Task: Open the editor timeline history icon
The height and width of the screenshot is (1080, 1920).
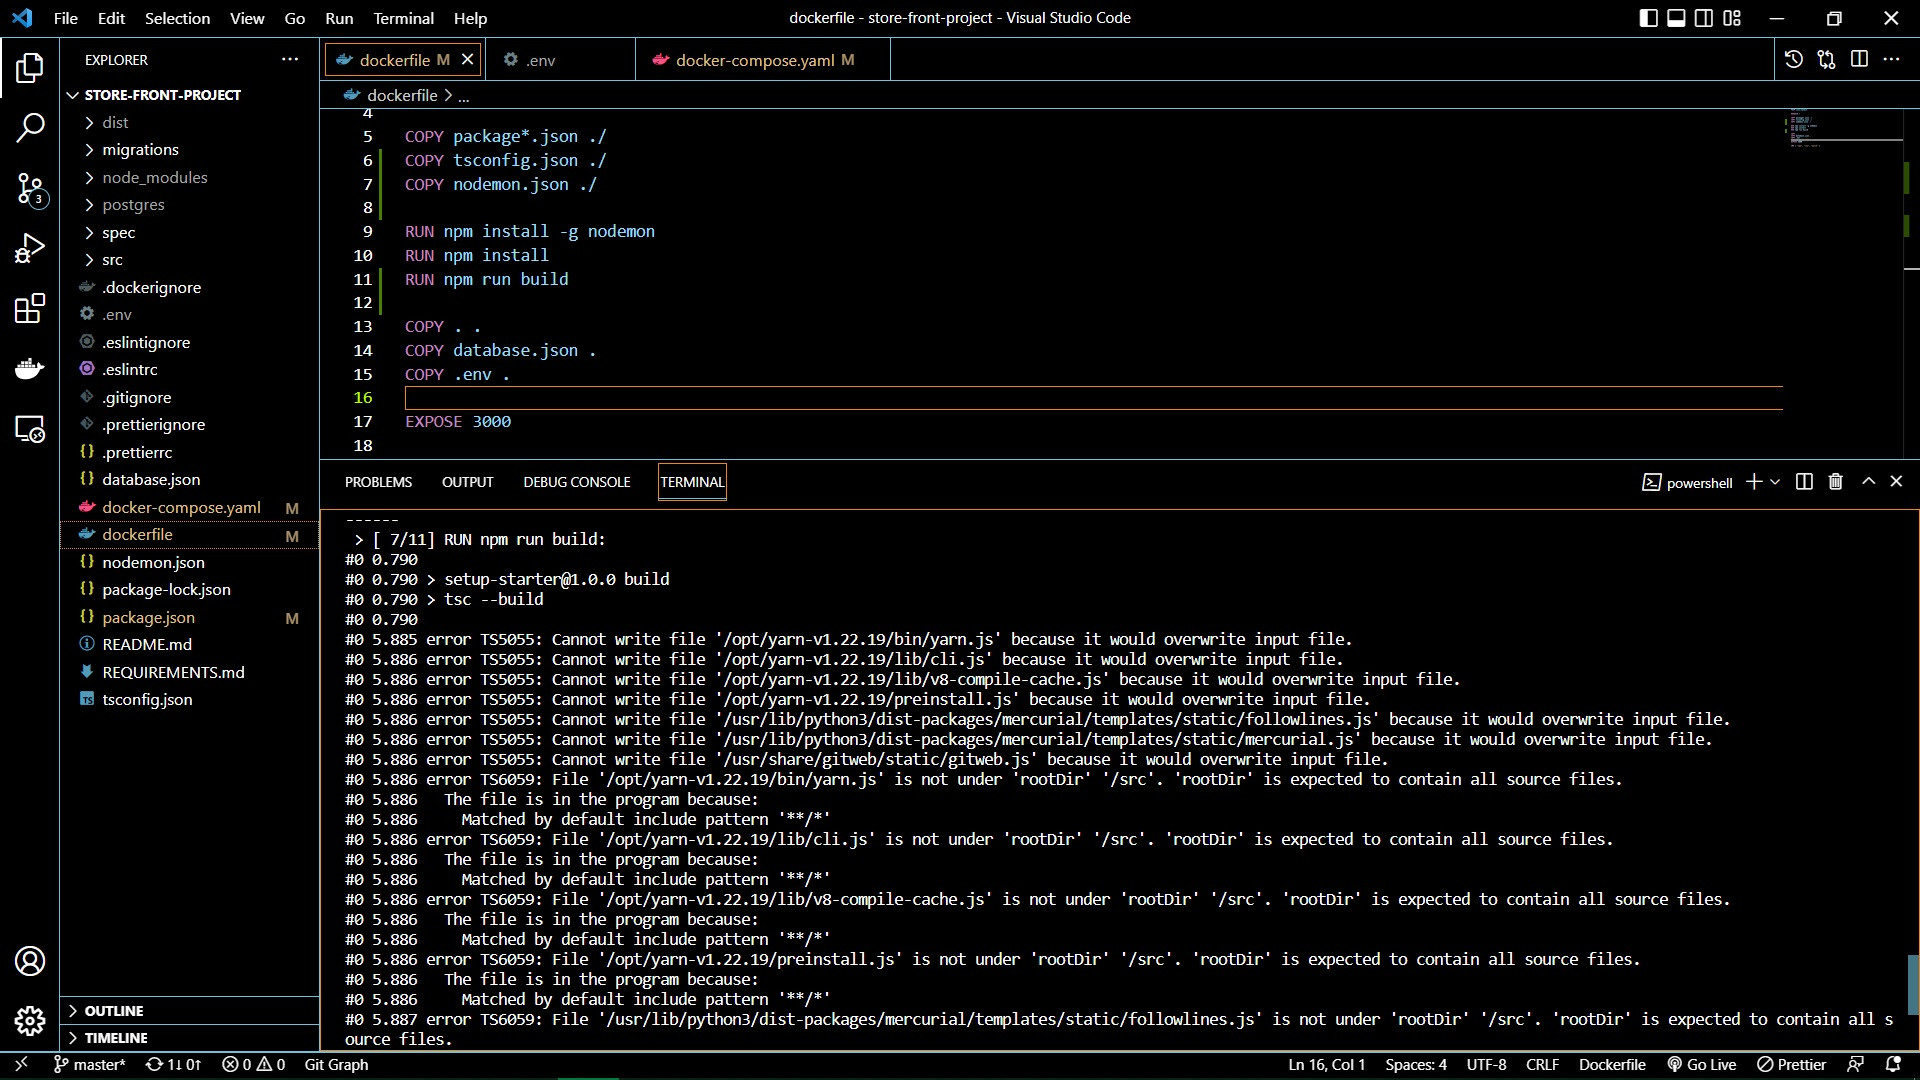Action: (x=1794, y=60)
